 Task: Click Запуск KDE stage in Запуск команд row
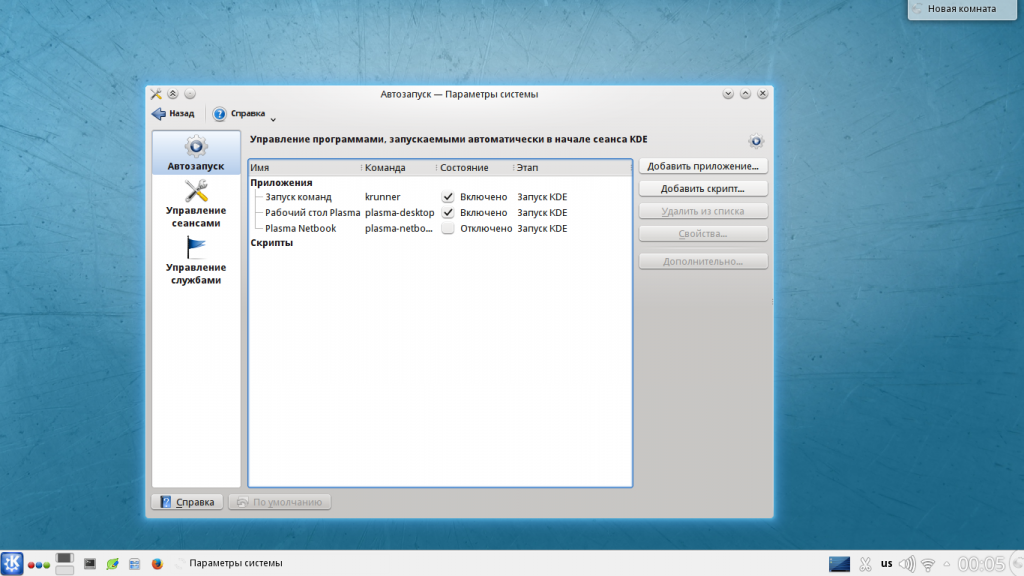click(542, 197)
